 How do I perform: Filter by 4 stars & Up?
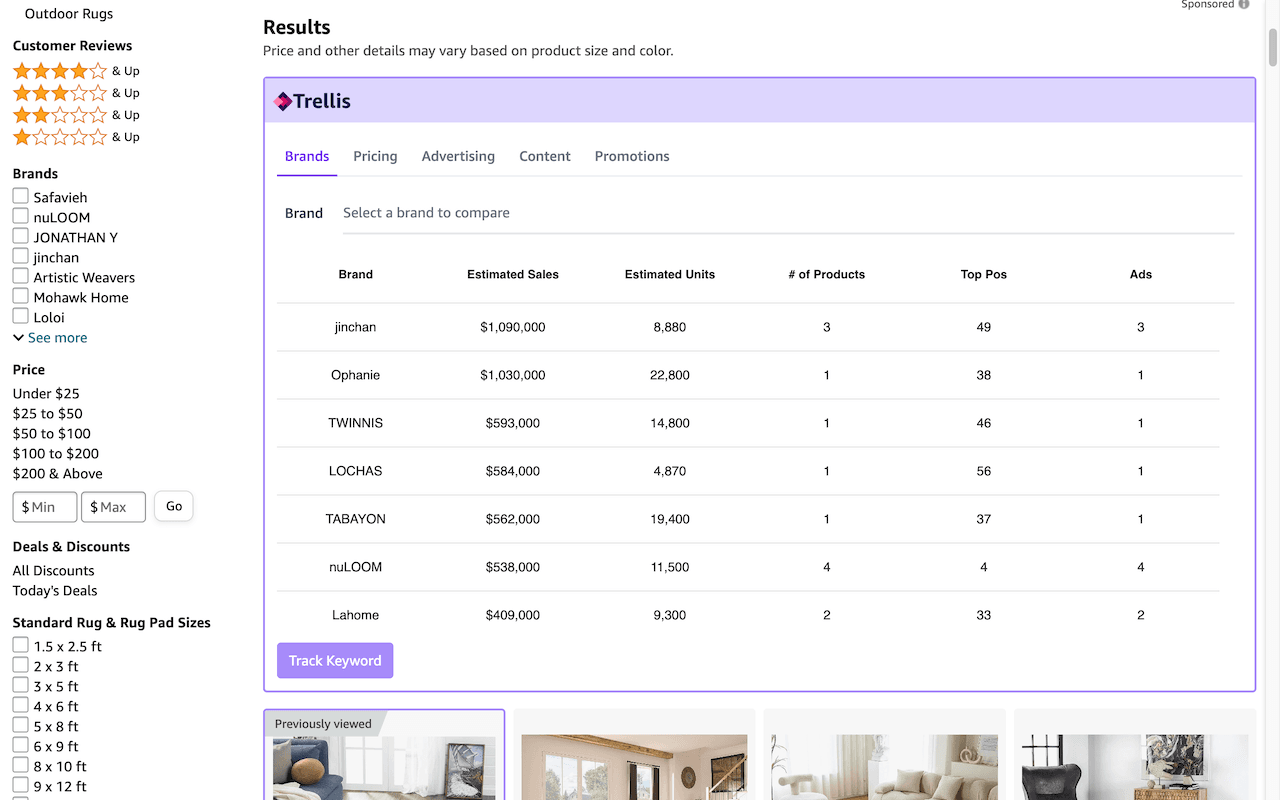point(76,71)
